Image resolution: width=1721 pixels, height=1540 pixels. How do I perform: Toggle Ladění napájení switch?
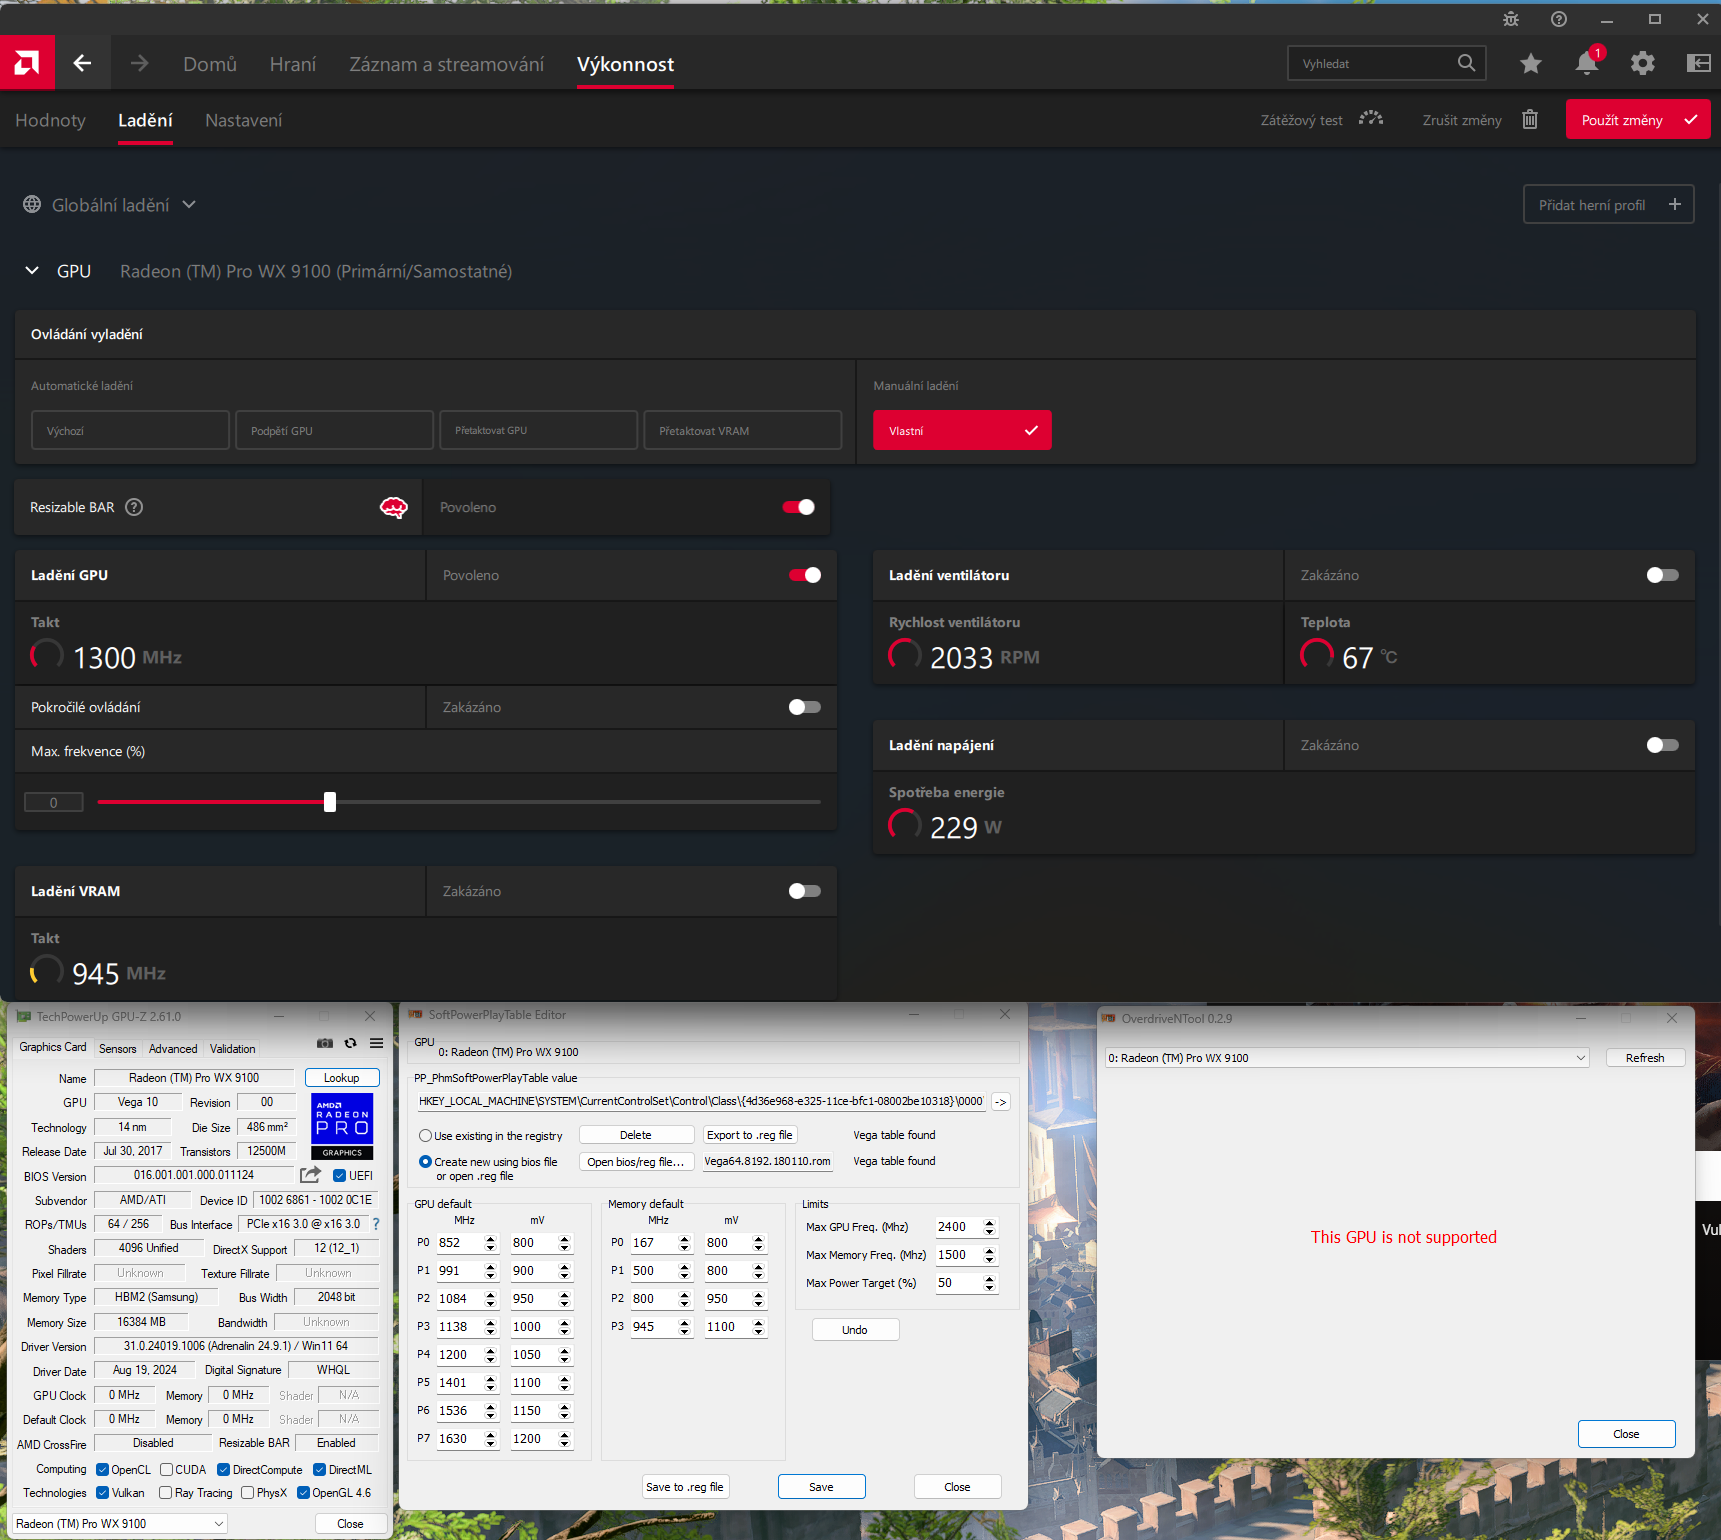coord(1663,745)
